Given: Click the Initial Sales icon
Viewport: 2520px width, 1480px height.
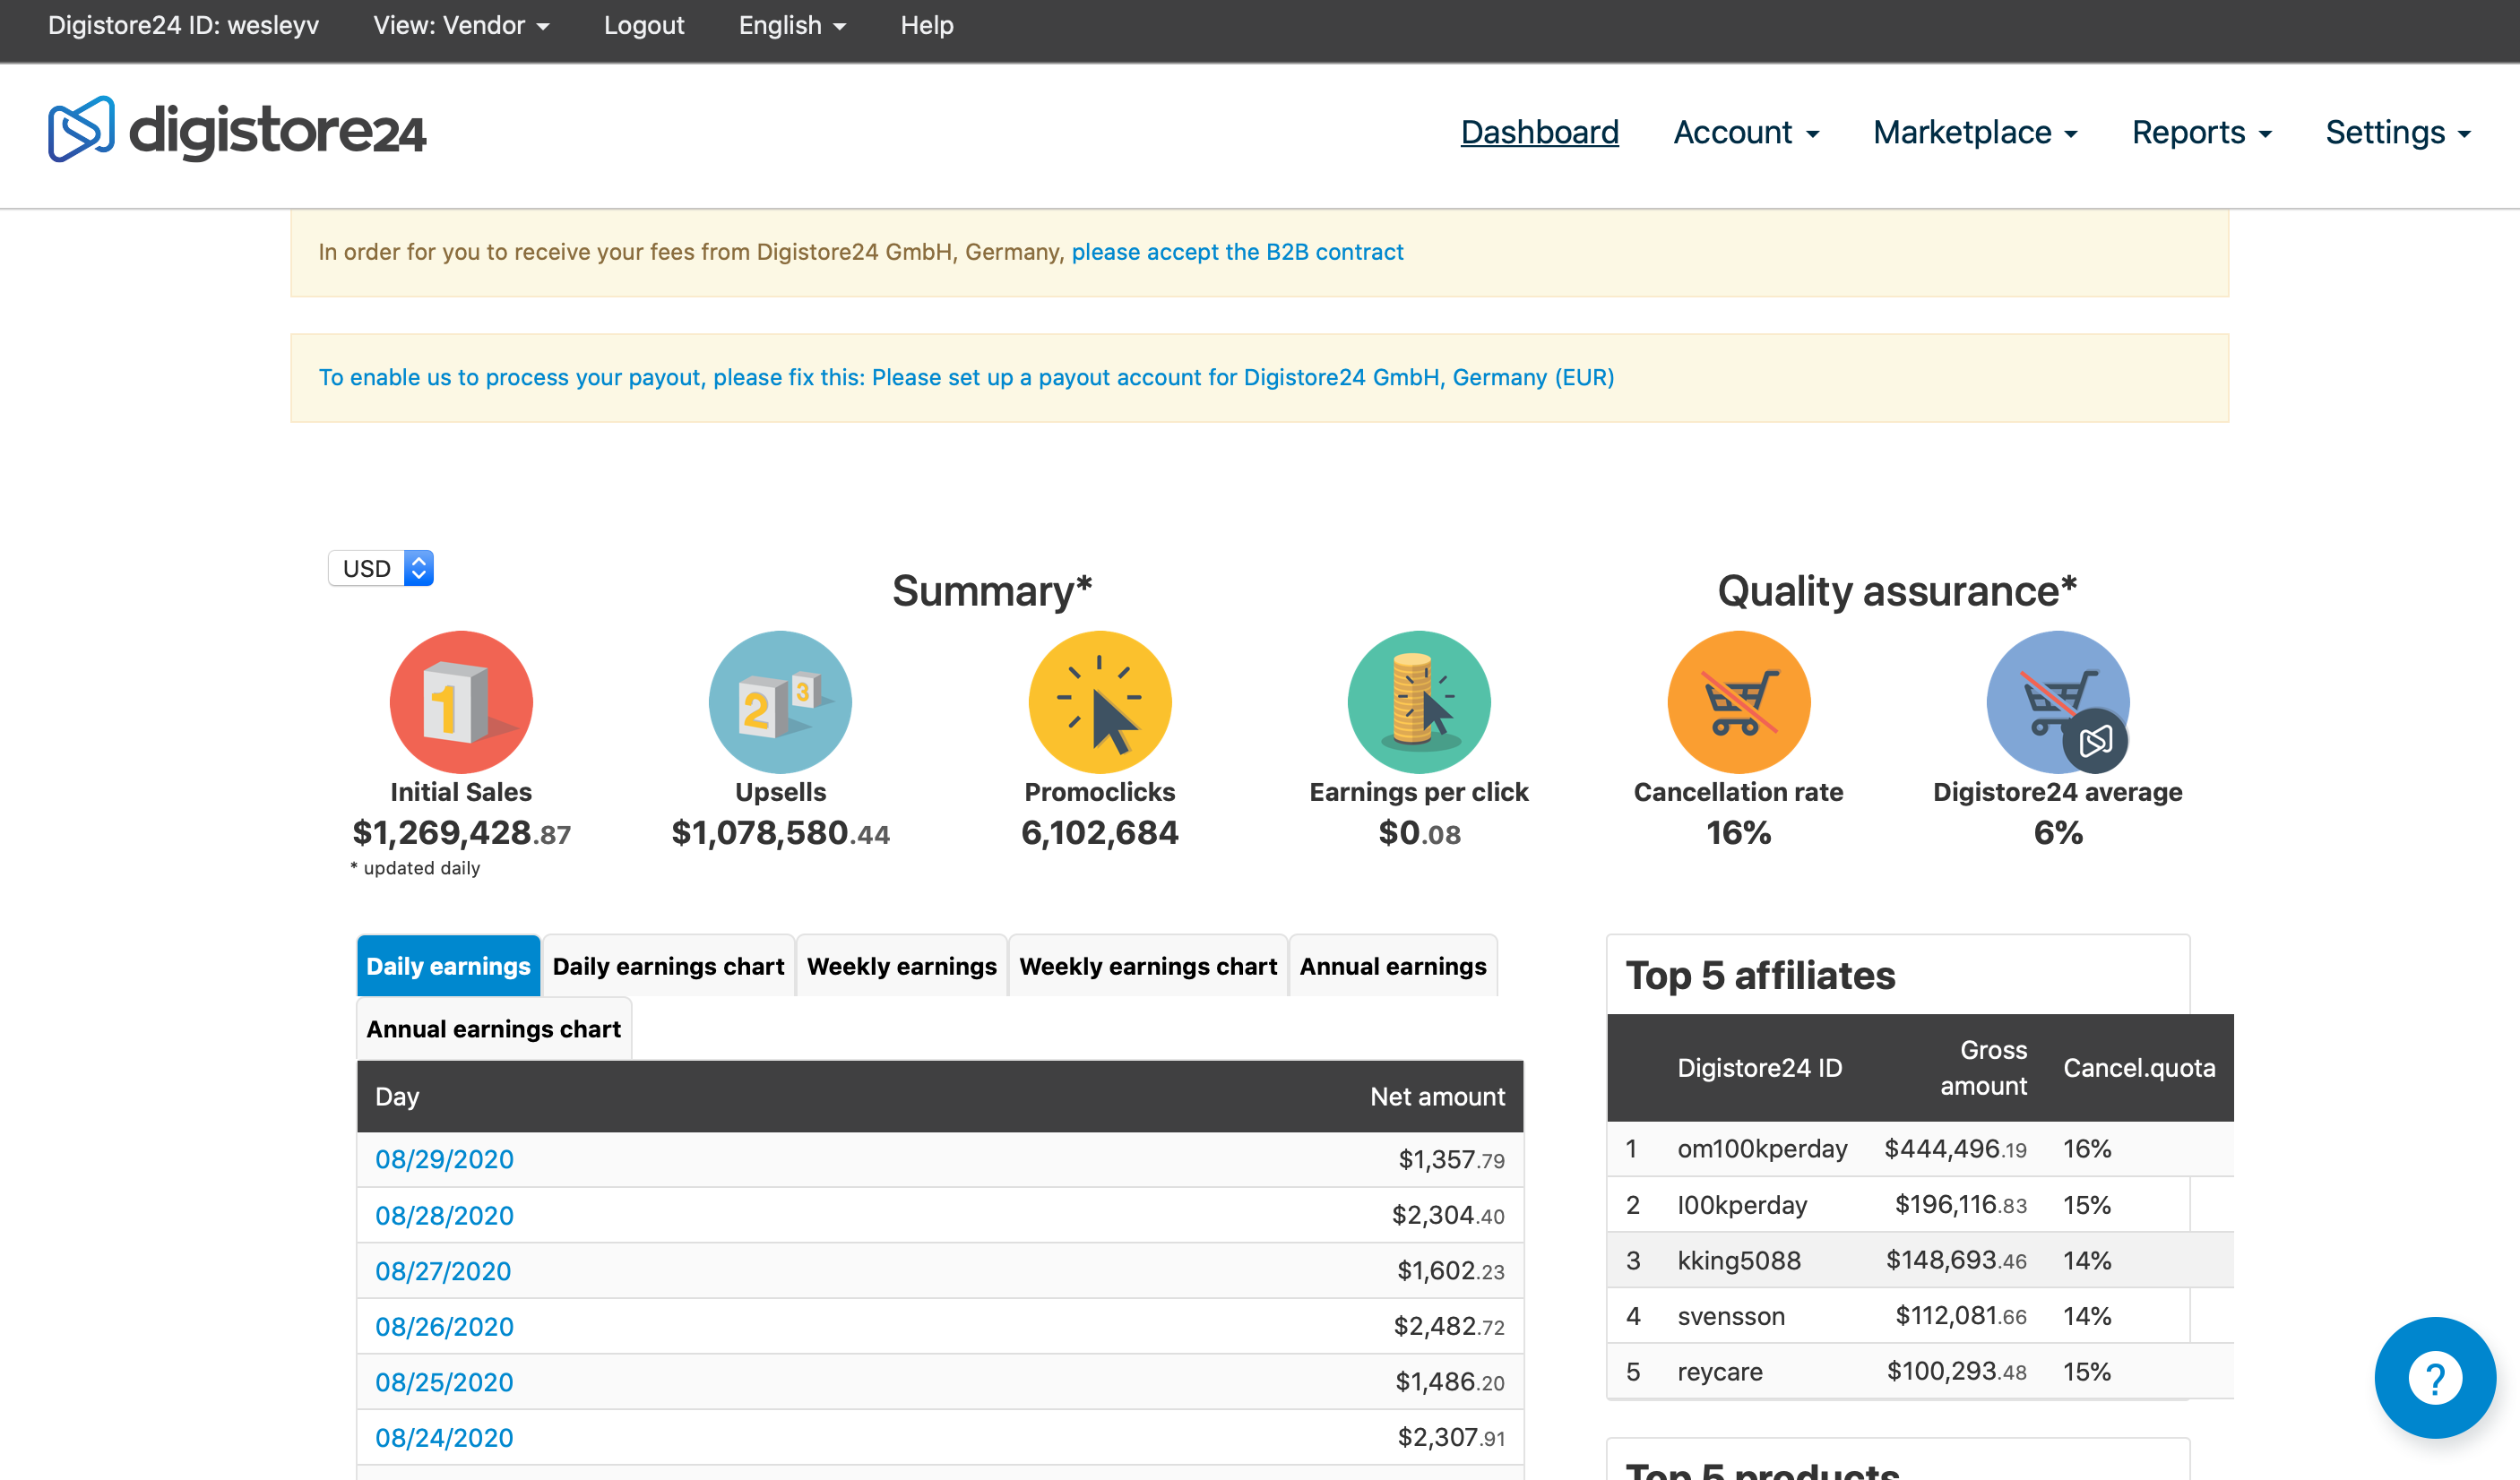Looking at the screenshot, I should tap(461, 702).
